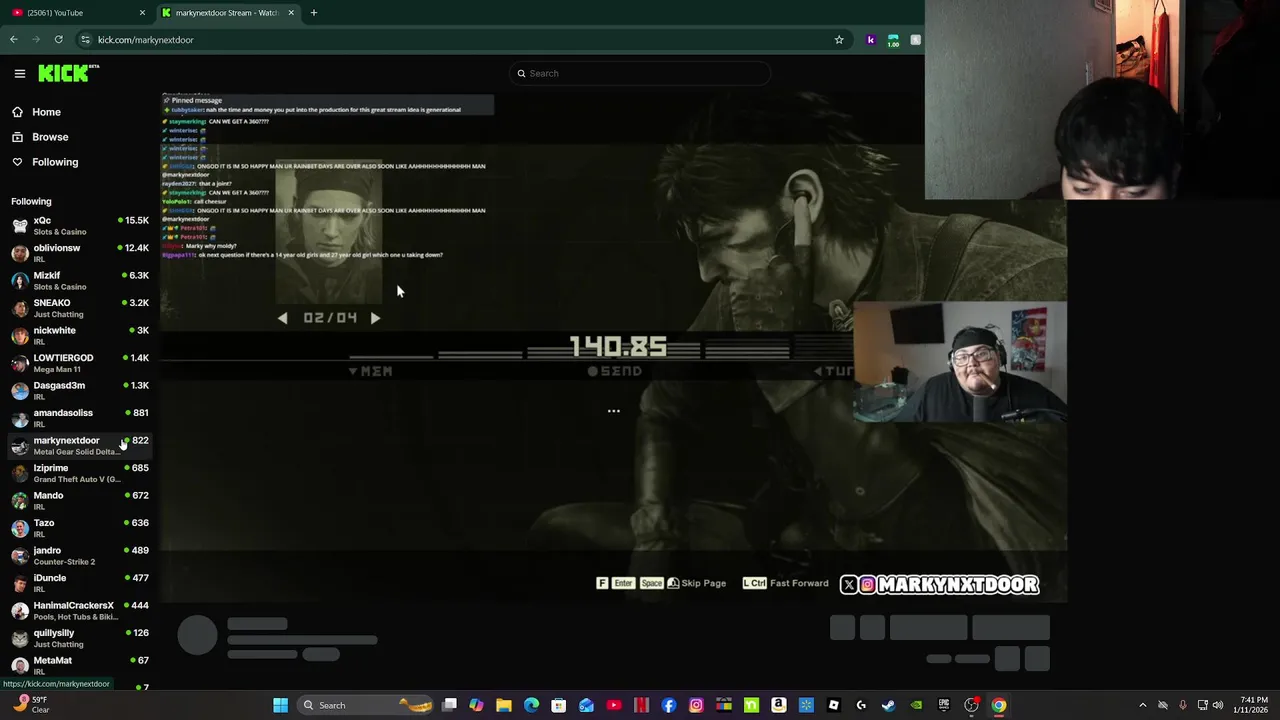This screenshot has width=1280, height=720.
Task: View site information next to URL
Action: pos(85,39)
